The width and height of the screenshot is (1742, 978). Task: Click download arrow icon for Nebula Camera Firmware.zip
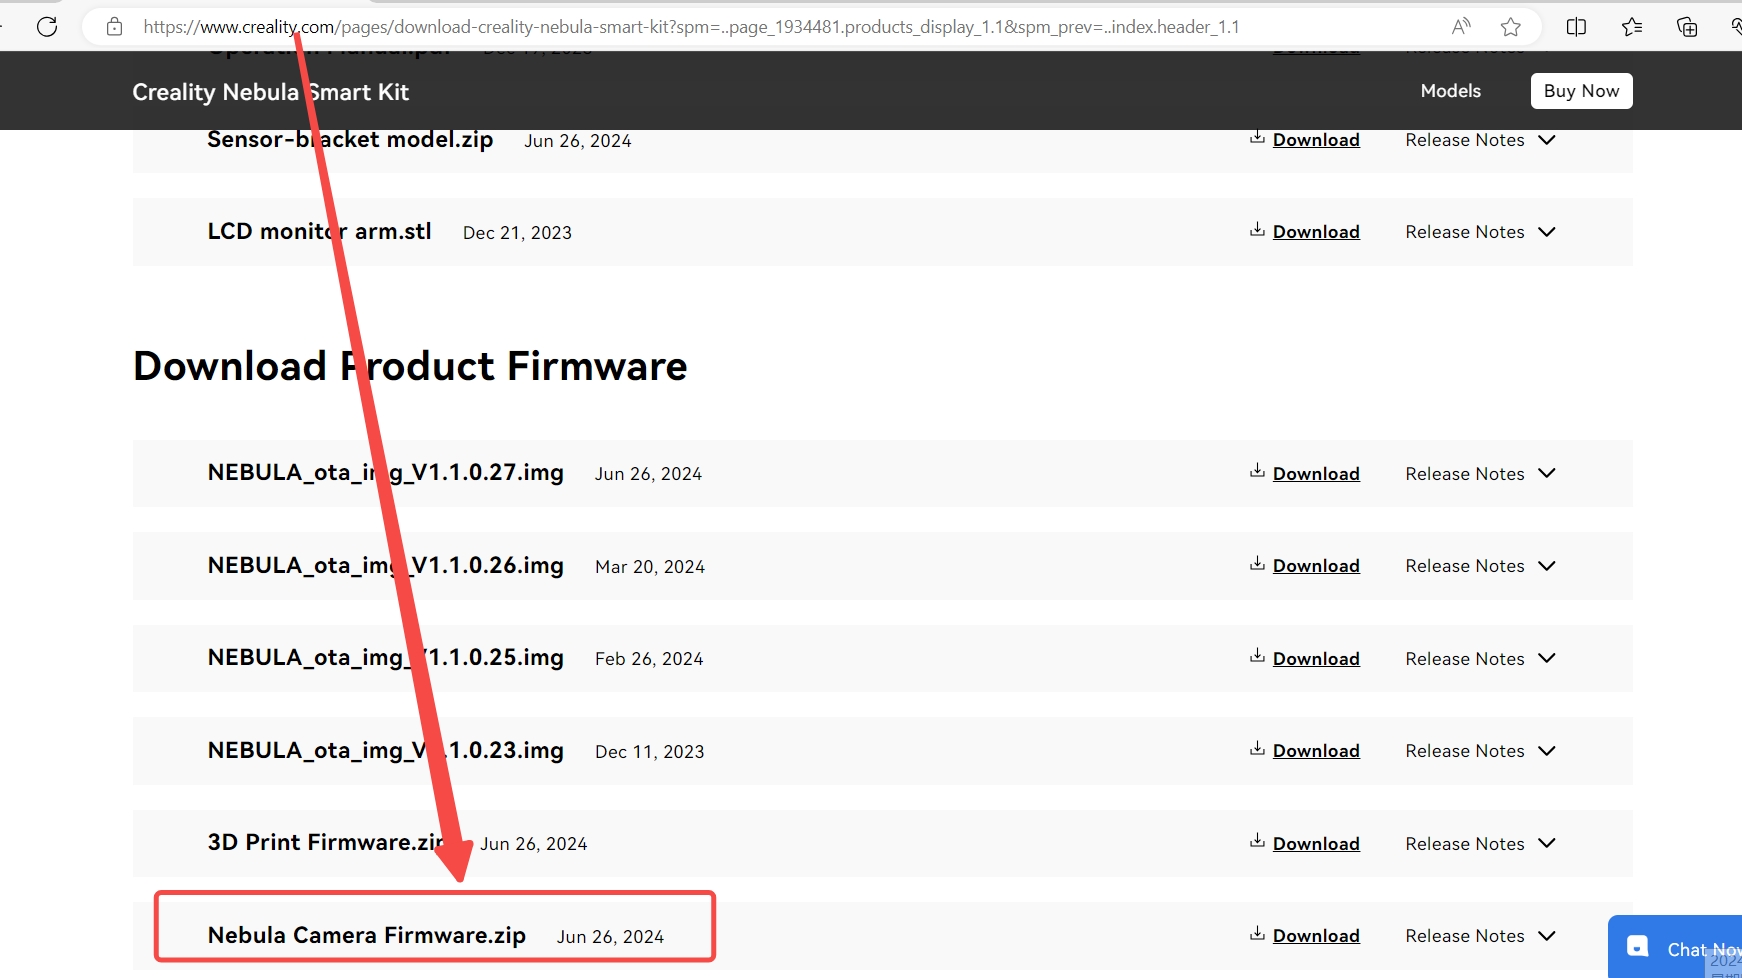pyautogui.click(x=1257, y=934)
